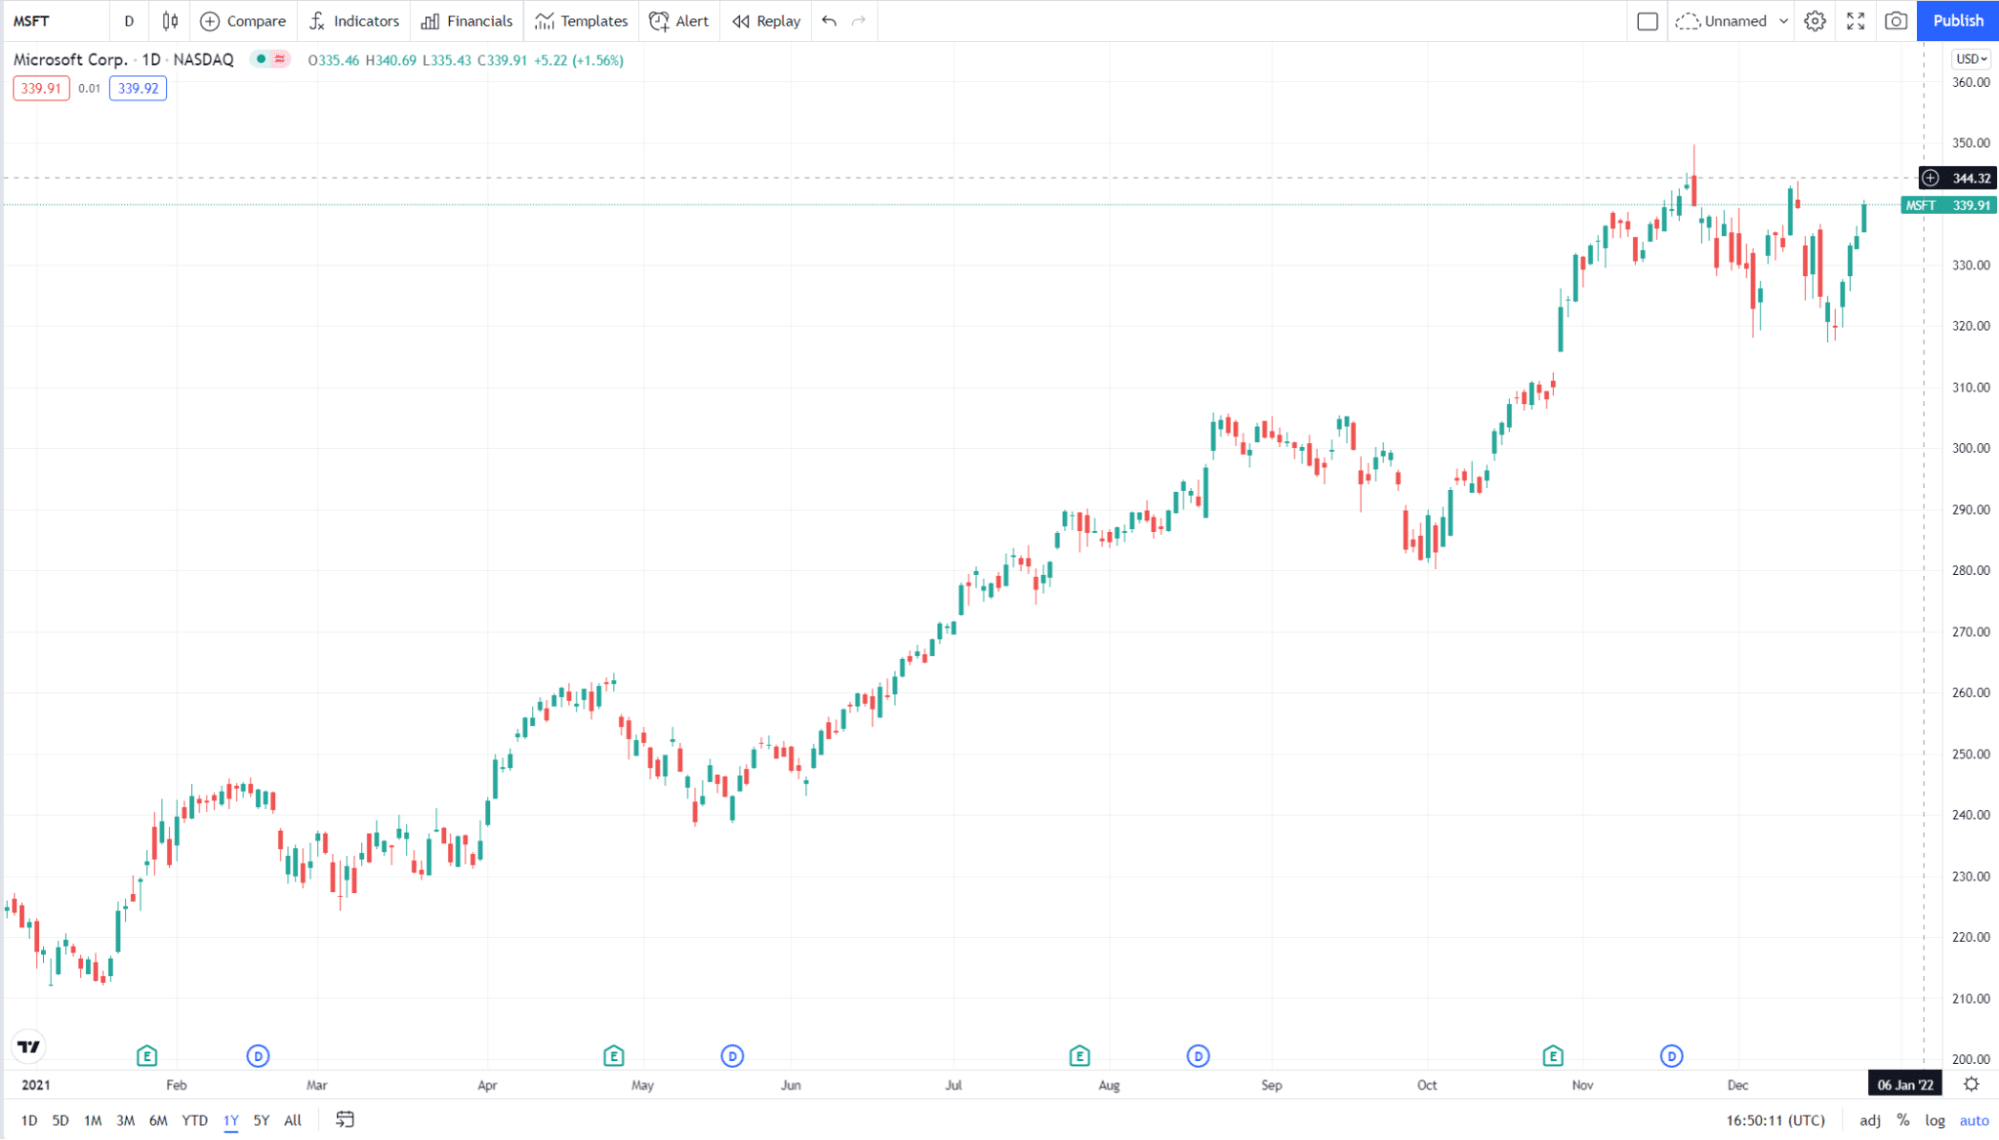
Task: Select the 6M date range
Action: coord(158,1121)
